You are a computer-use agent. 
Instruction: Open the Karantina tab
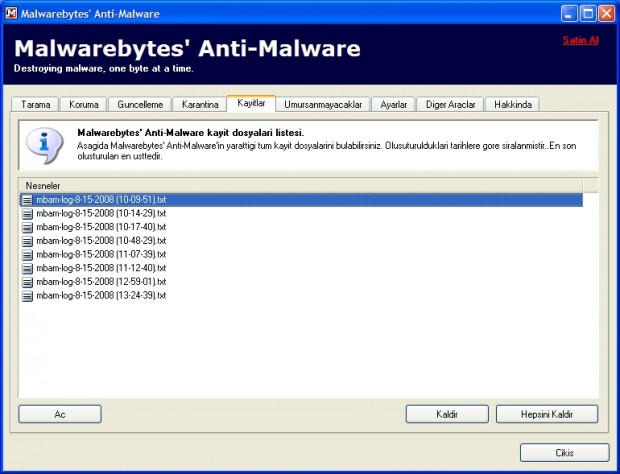click(200, 104)
